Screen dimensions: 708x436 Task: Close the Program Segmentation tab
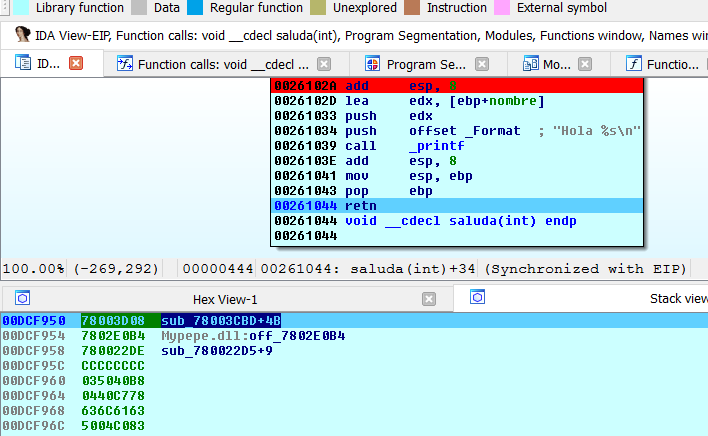click(481, 64)
